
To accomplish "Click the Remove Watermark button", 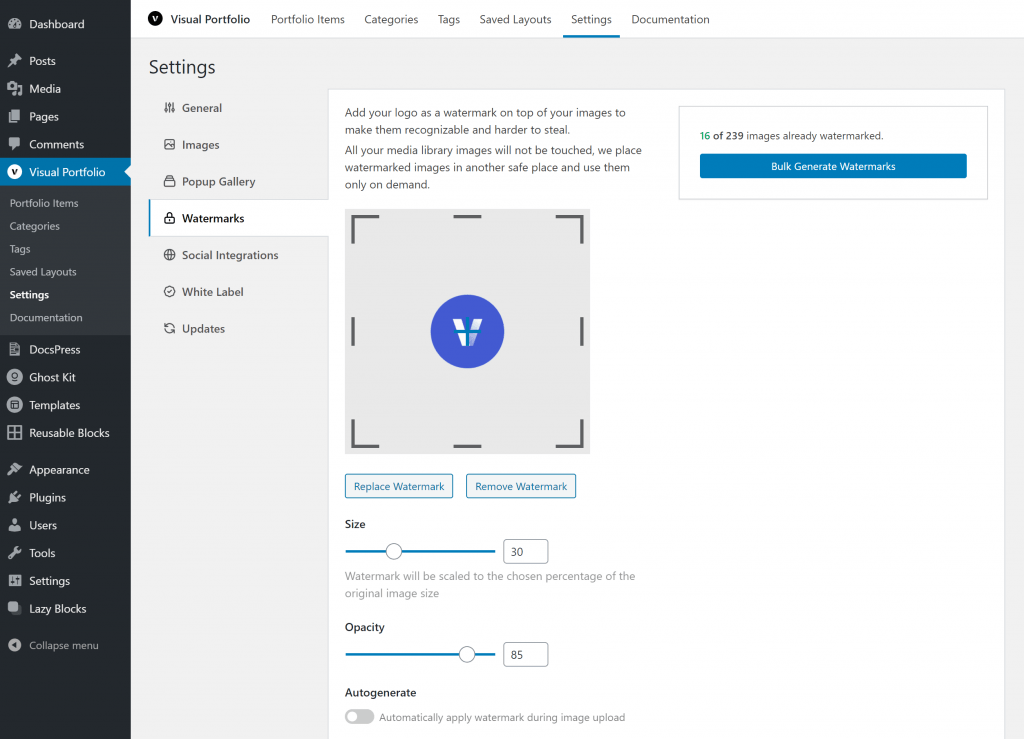I will click(x=520, y=486).
